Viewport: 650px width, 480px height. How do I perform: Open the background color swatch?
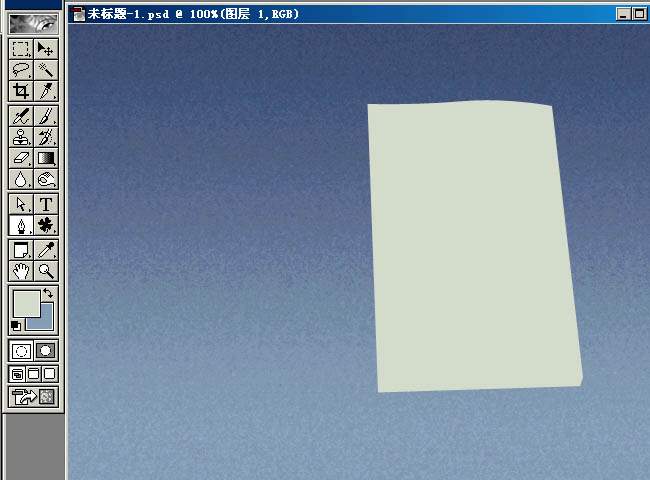click(47, 324)
